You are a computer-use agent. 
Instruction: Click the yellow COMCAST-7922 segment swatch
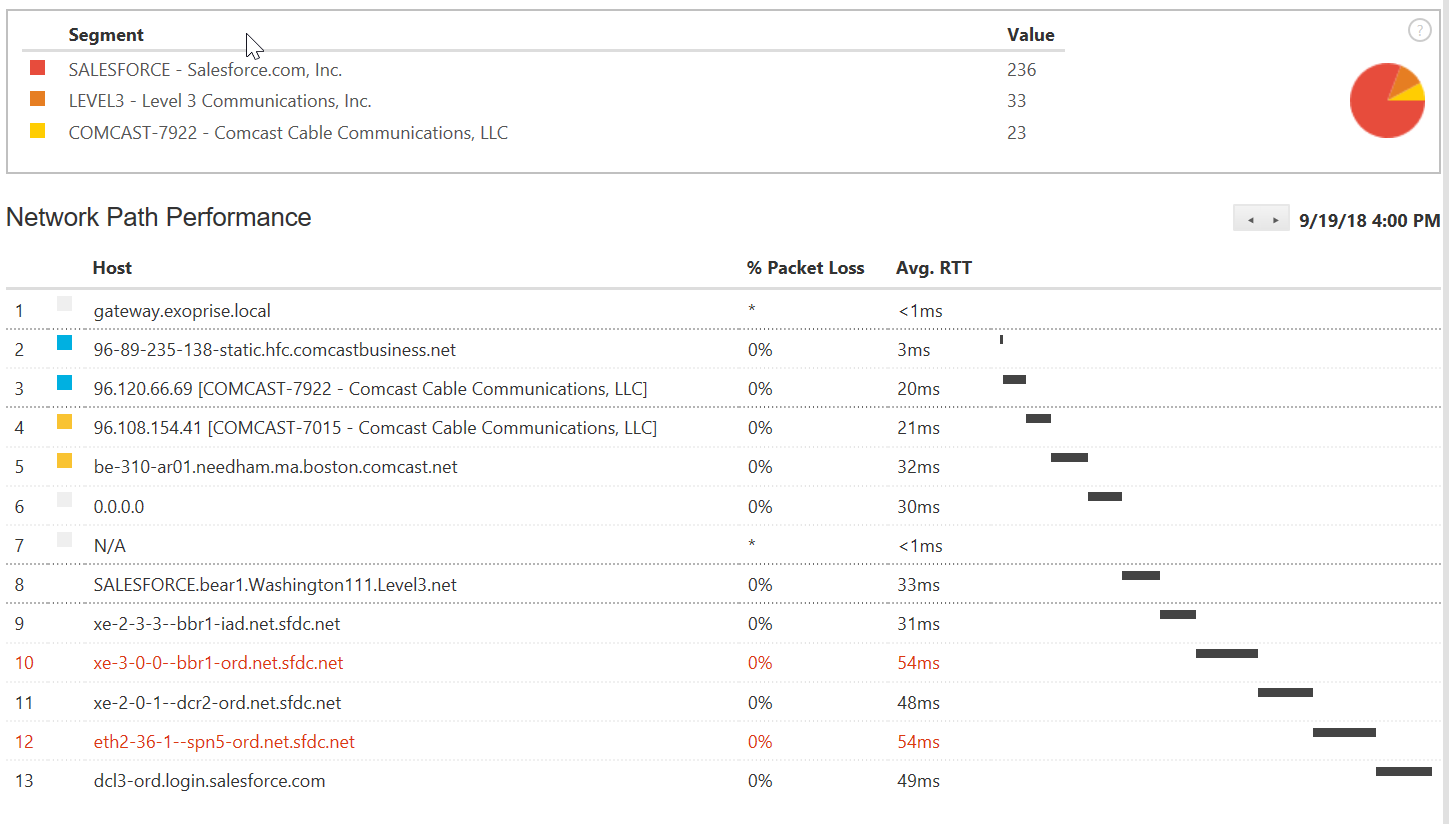38,131
